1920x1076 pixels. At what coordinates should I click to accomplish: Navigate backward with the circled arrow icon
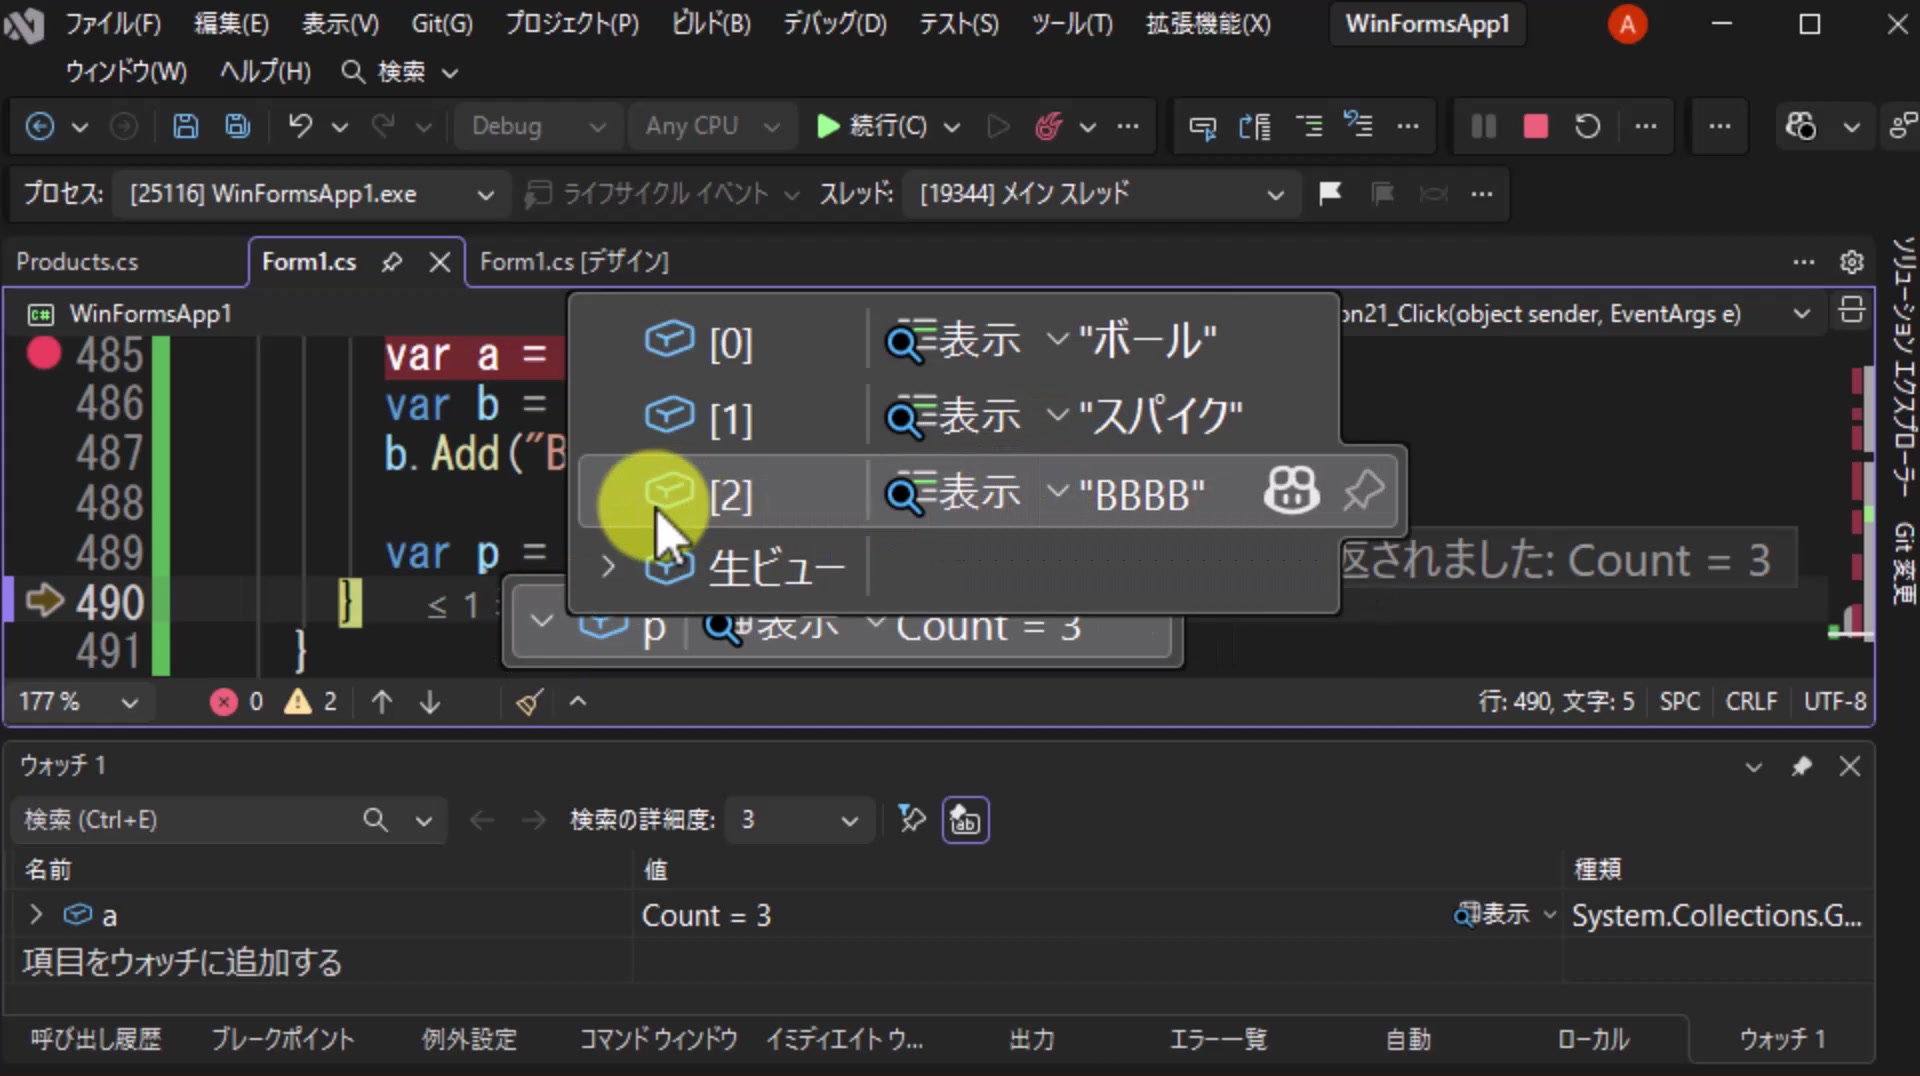pyautogui.click(x=40, y=126)
